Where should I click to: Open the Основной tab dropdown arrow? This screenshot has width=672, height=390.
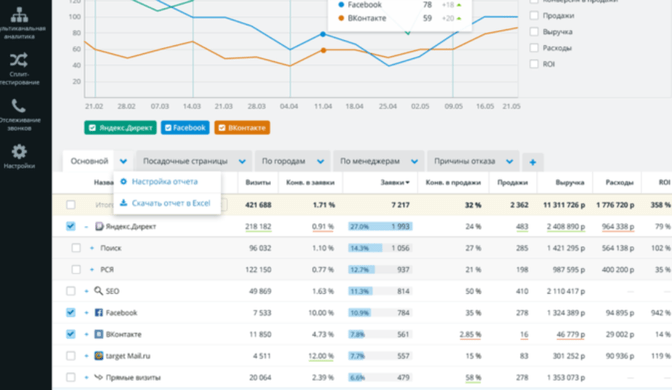click(x=123, y=162)
